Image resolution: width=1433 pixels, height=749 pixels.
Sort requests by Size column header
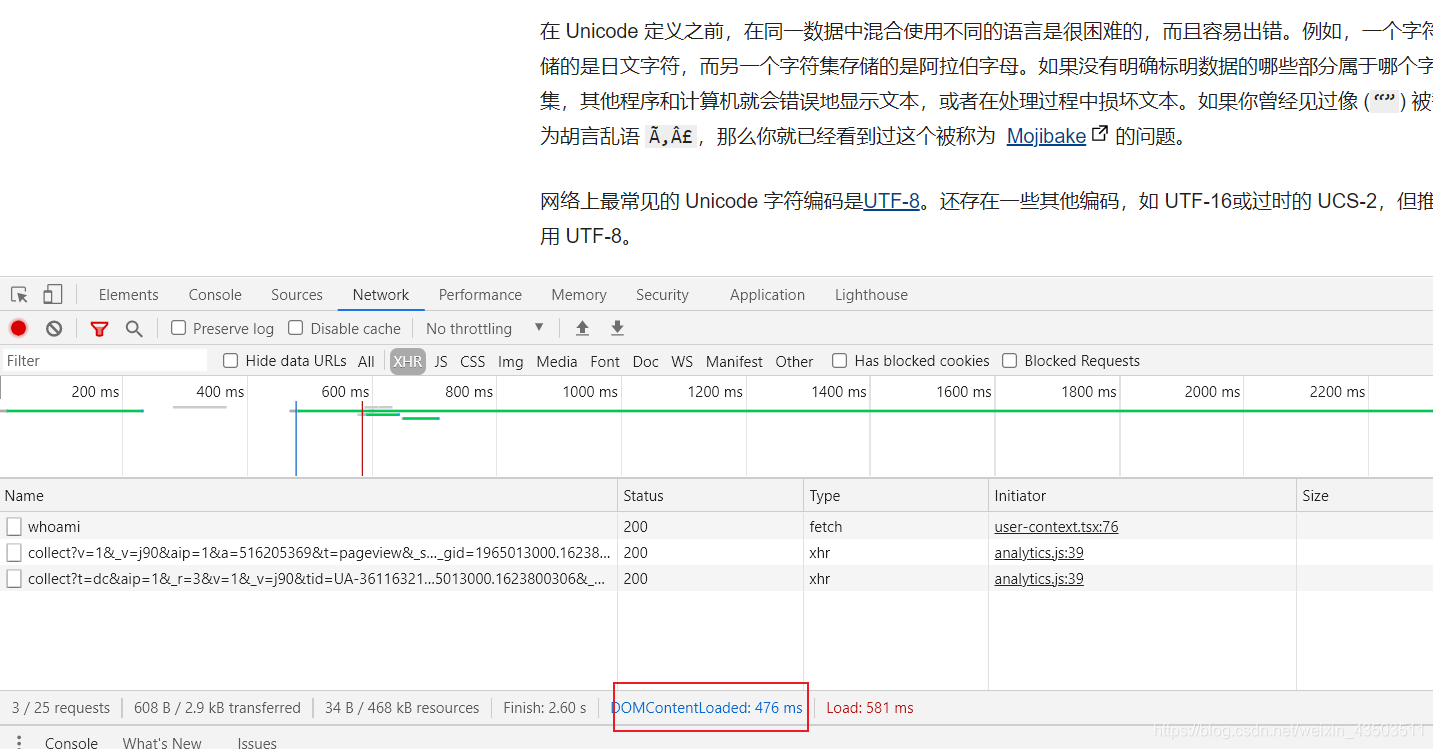tap(1365, 496)
